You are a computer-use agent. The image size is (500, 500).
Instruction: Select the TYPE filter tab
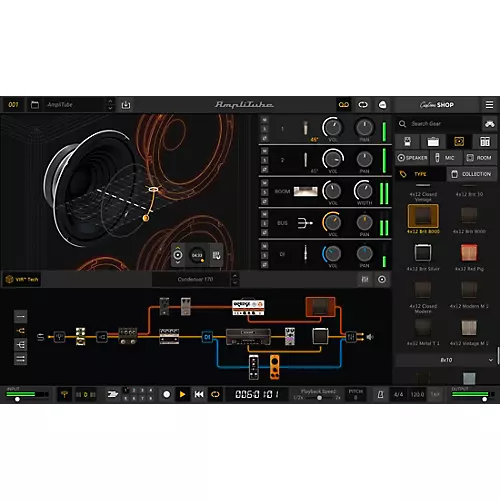coord(421,174)
